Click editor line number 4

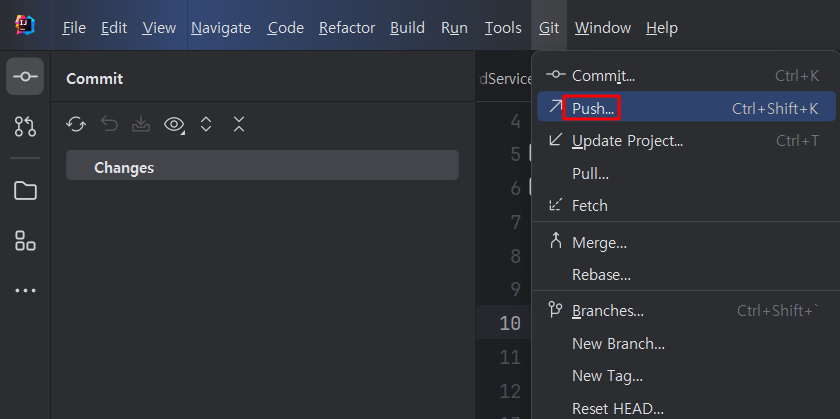coord(515,122)
